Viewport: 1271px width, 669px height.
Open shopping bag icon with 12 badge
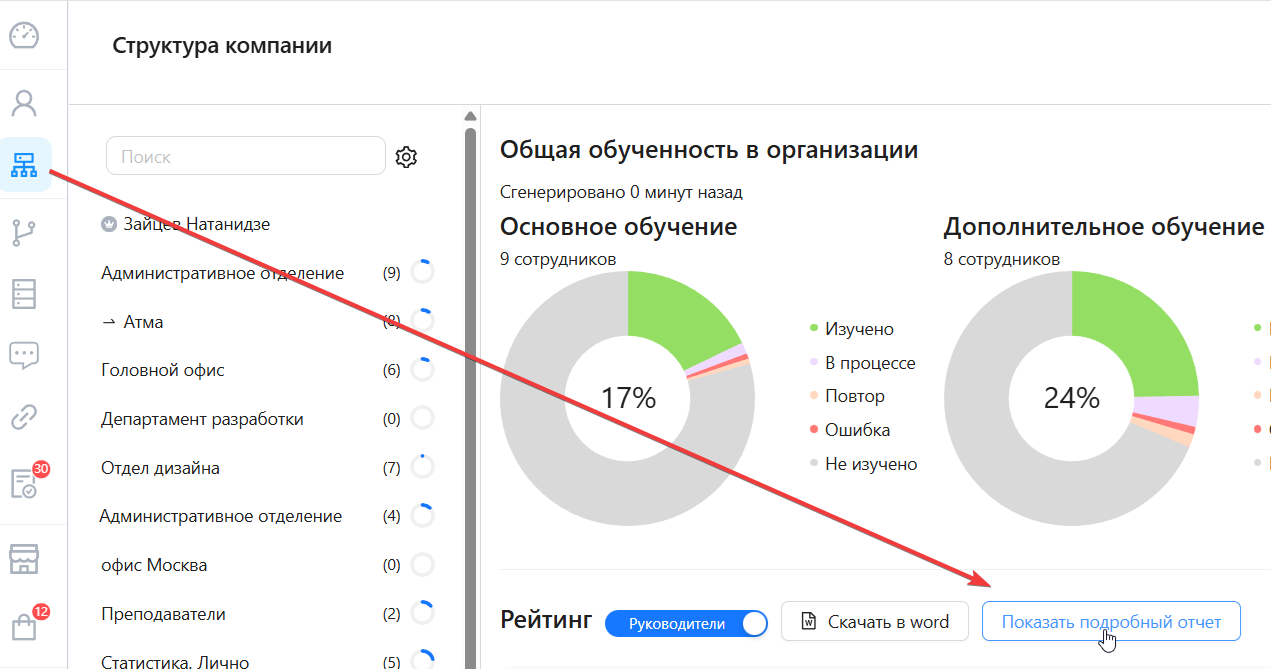point(24,627)
